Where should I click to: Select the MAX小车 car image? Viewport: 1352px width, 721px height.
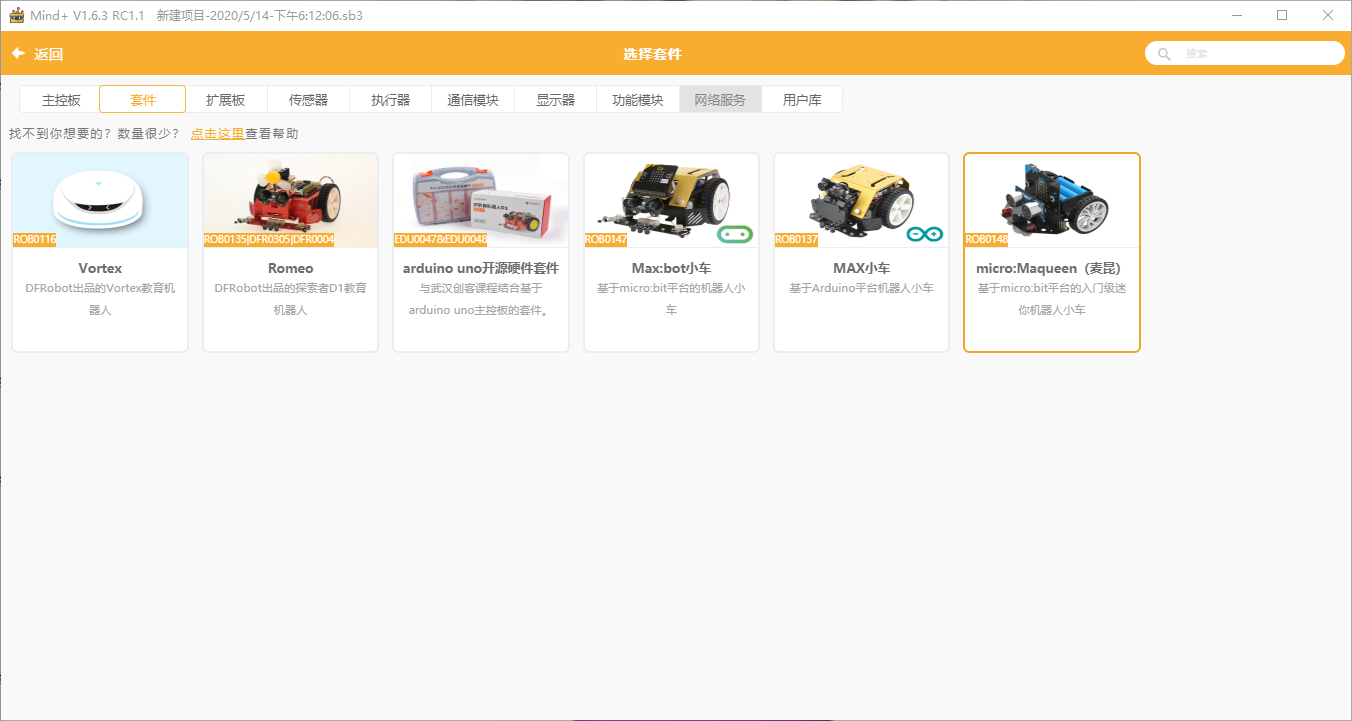(862, 200)
